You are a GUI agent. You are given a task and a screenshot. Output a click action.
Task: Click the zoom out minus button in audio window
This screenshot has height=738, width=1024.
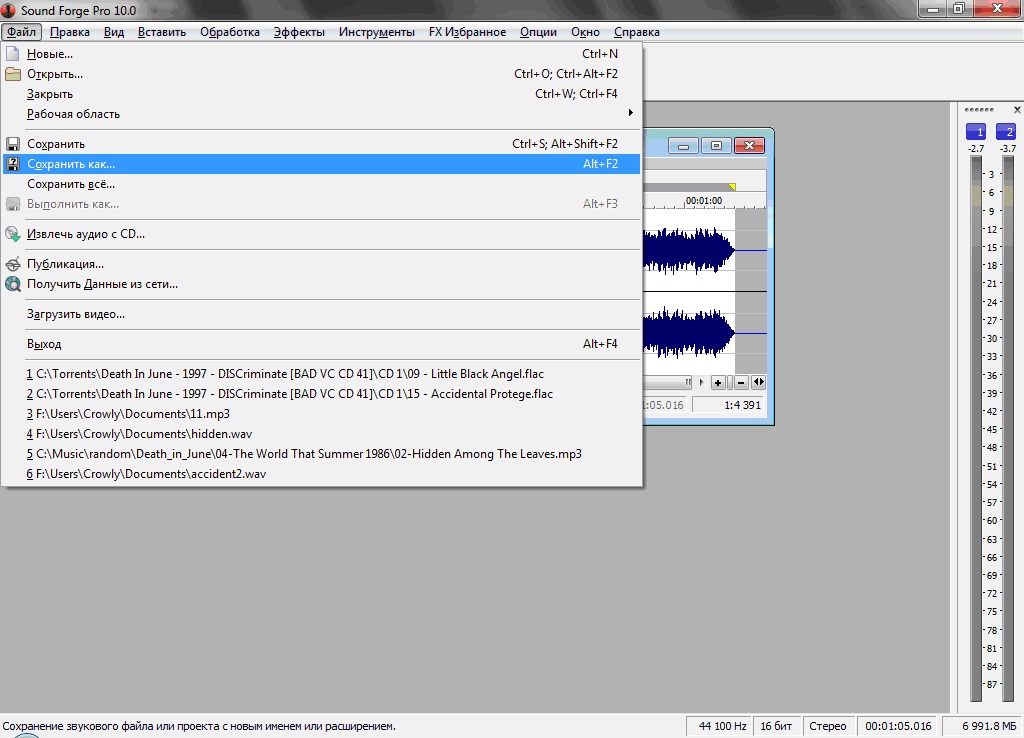741,383
